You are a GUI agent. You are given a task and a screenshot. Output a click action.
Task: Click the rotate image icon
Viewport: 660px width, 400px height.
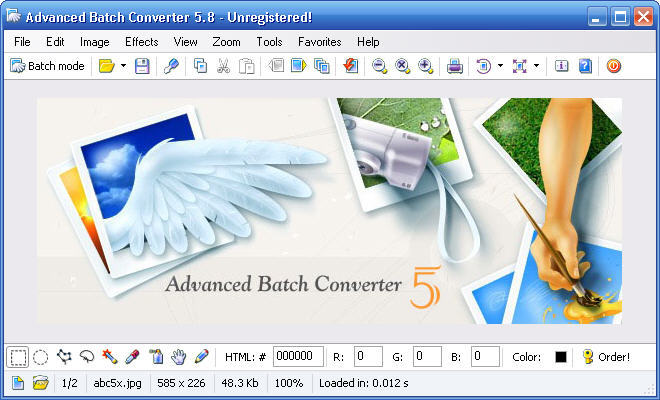pos(483,66)
